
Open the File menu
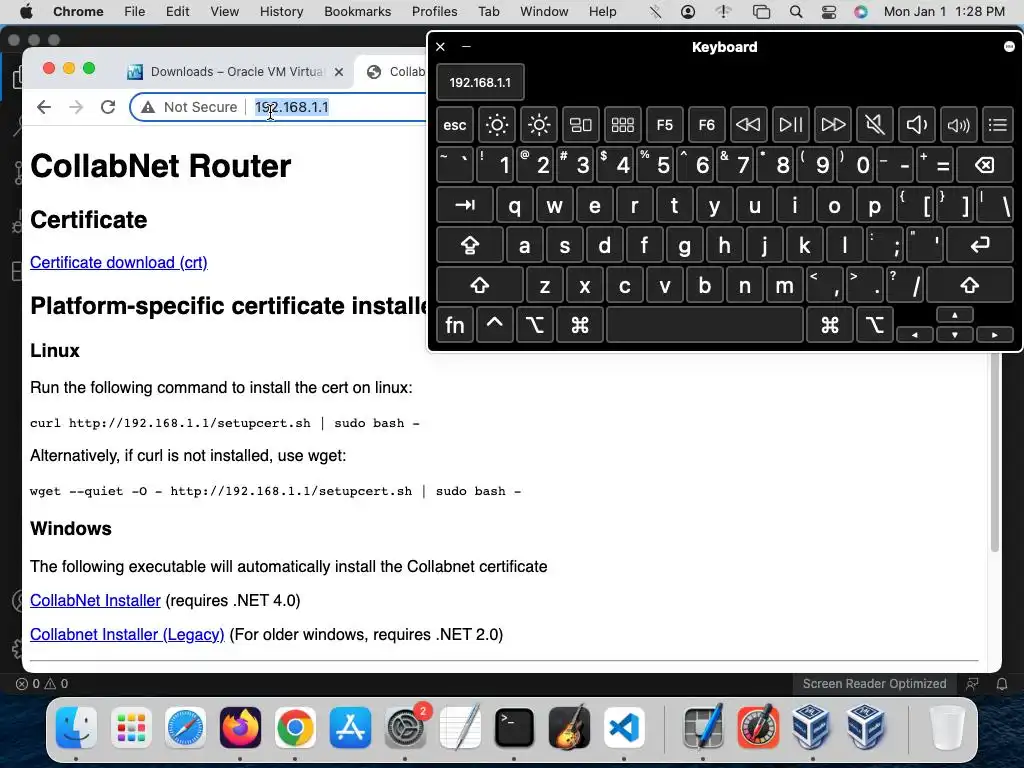coord(135,11)
